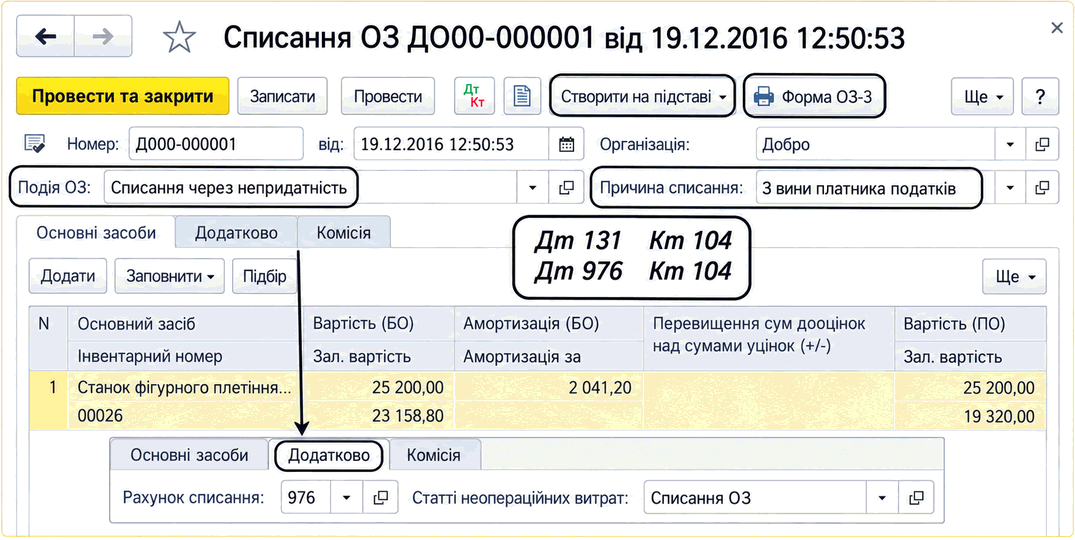Open the Подія ОЗ record with the open icon
The width and height of the screenshot is (1075, 540).
pos(566,188)
